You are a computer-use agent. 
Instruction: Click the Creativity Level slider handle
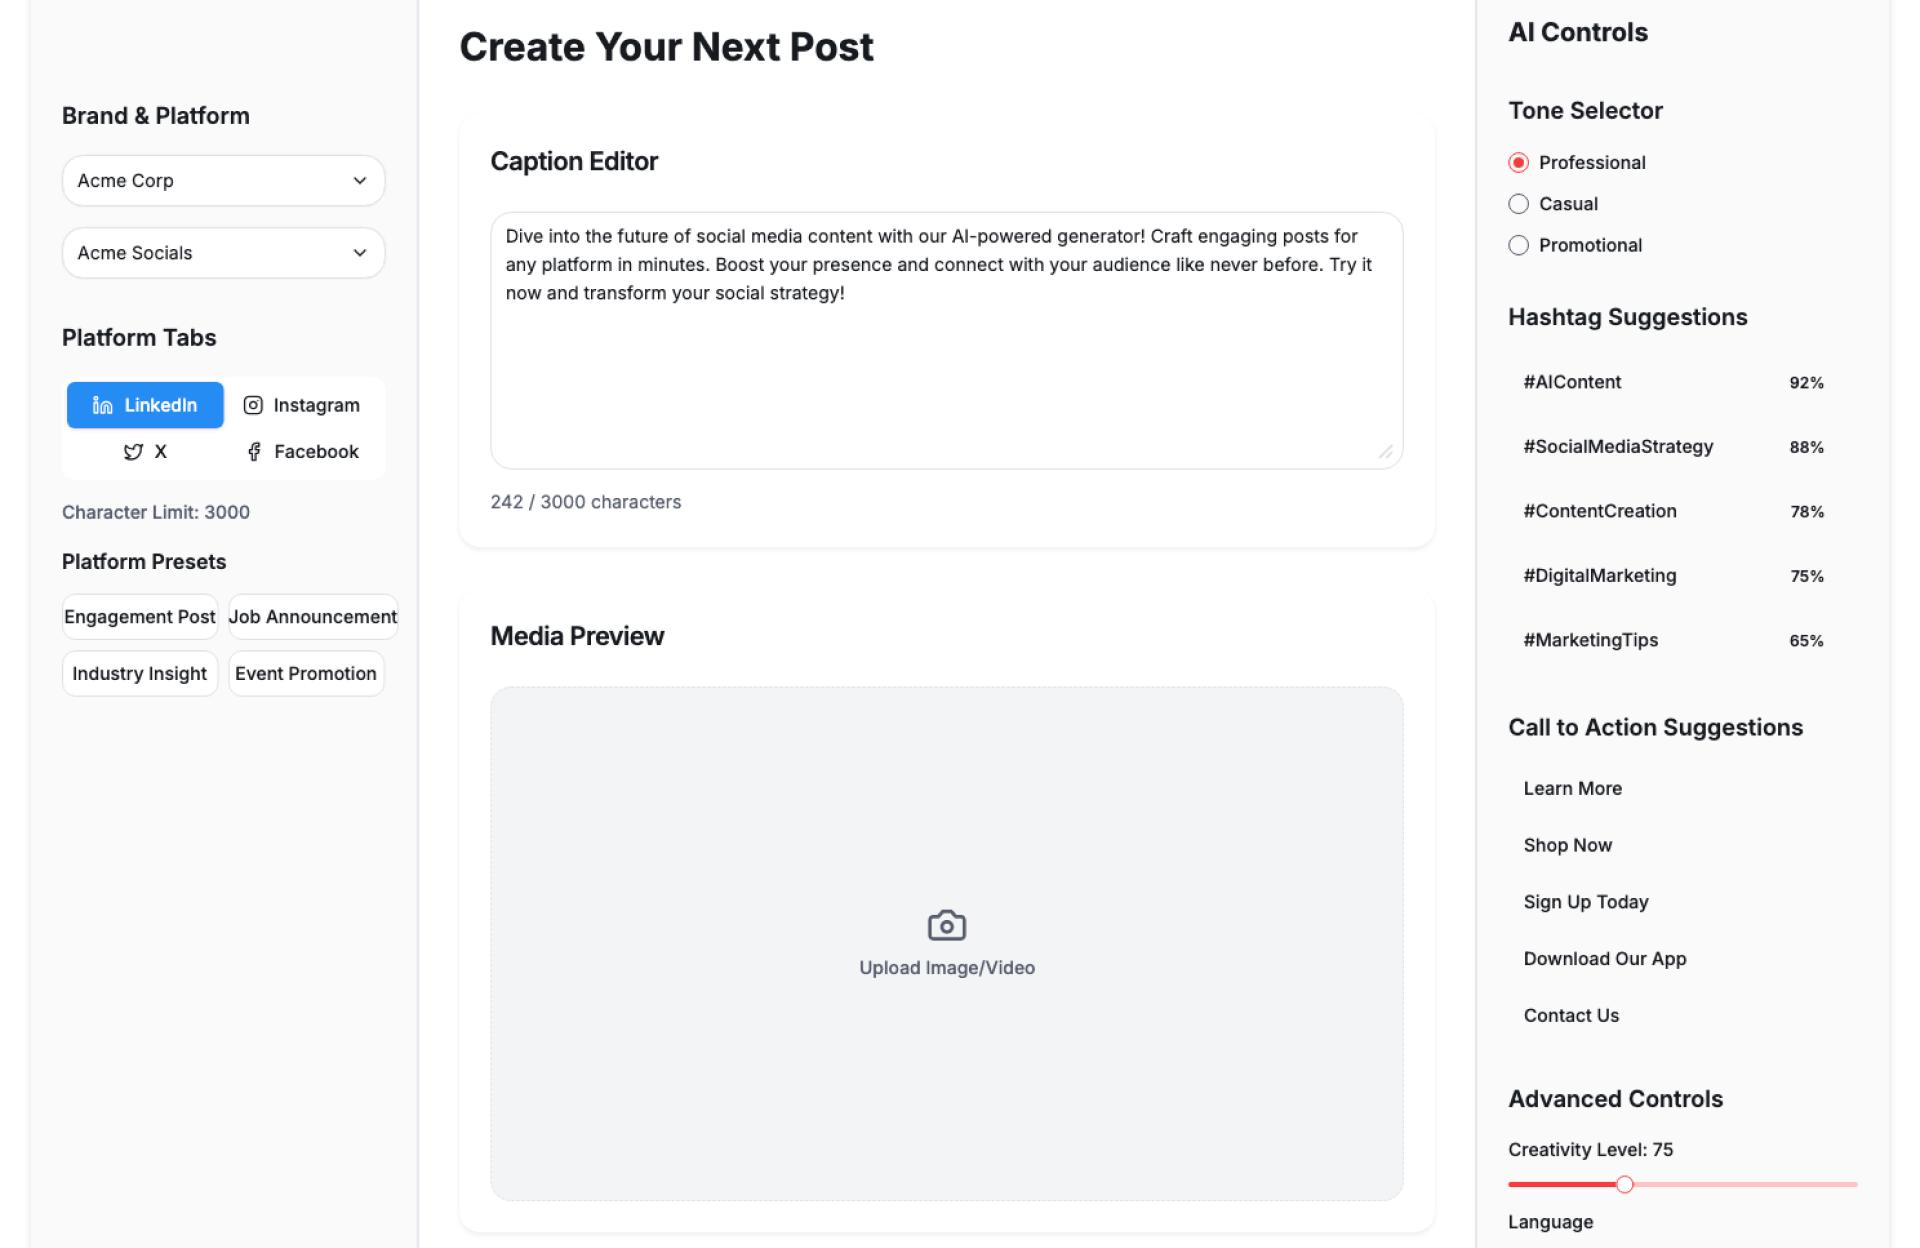(x=1625, y=1185)
